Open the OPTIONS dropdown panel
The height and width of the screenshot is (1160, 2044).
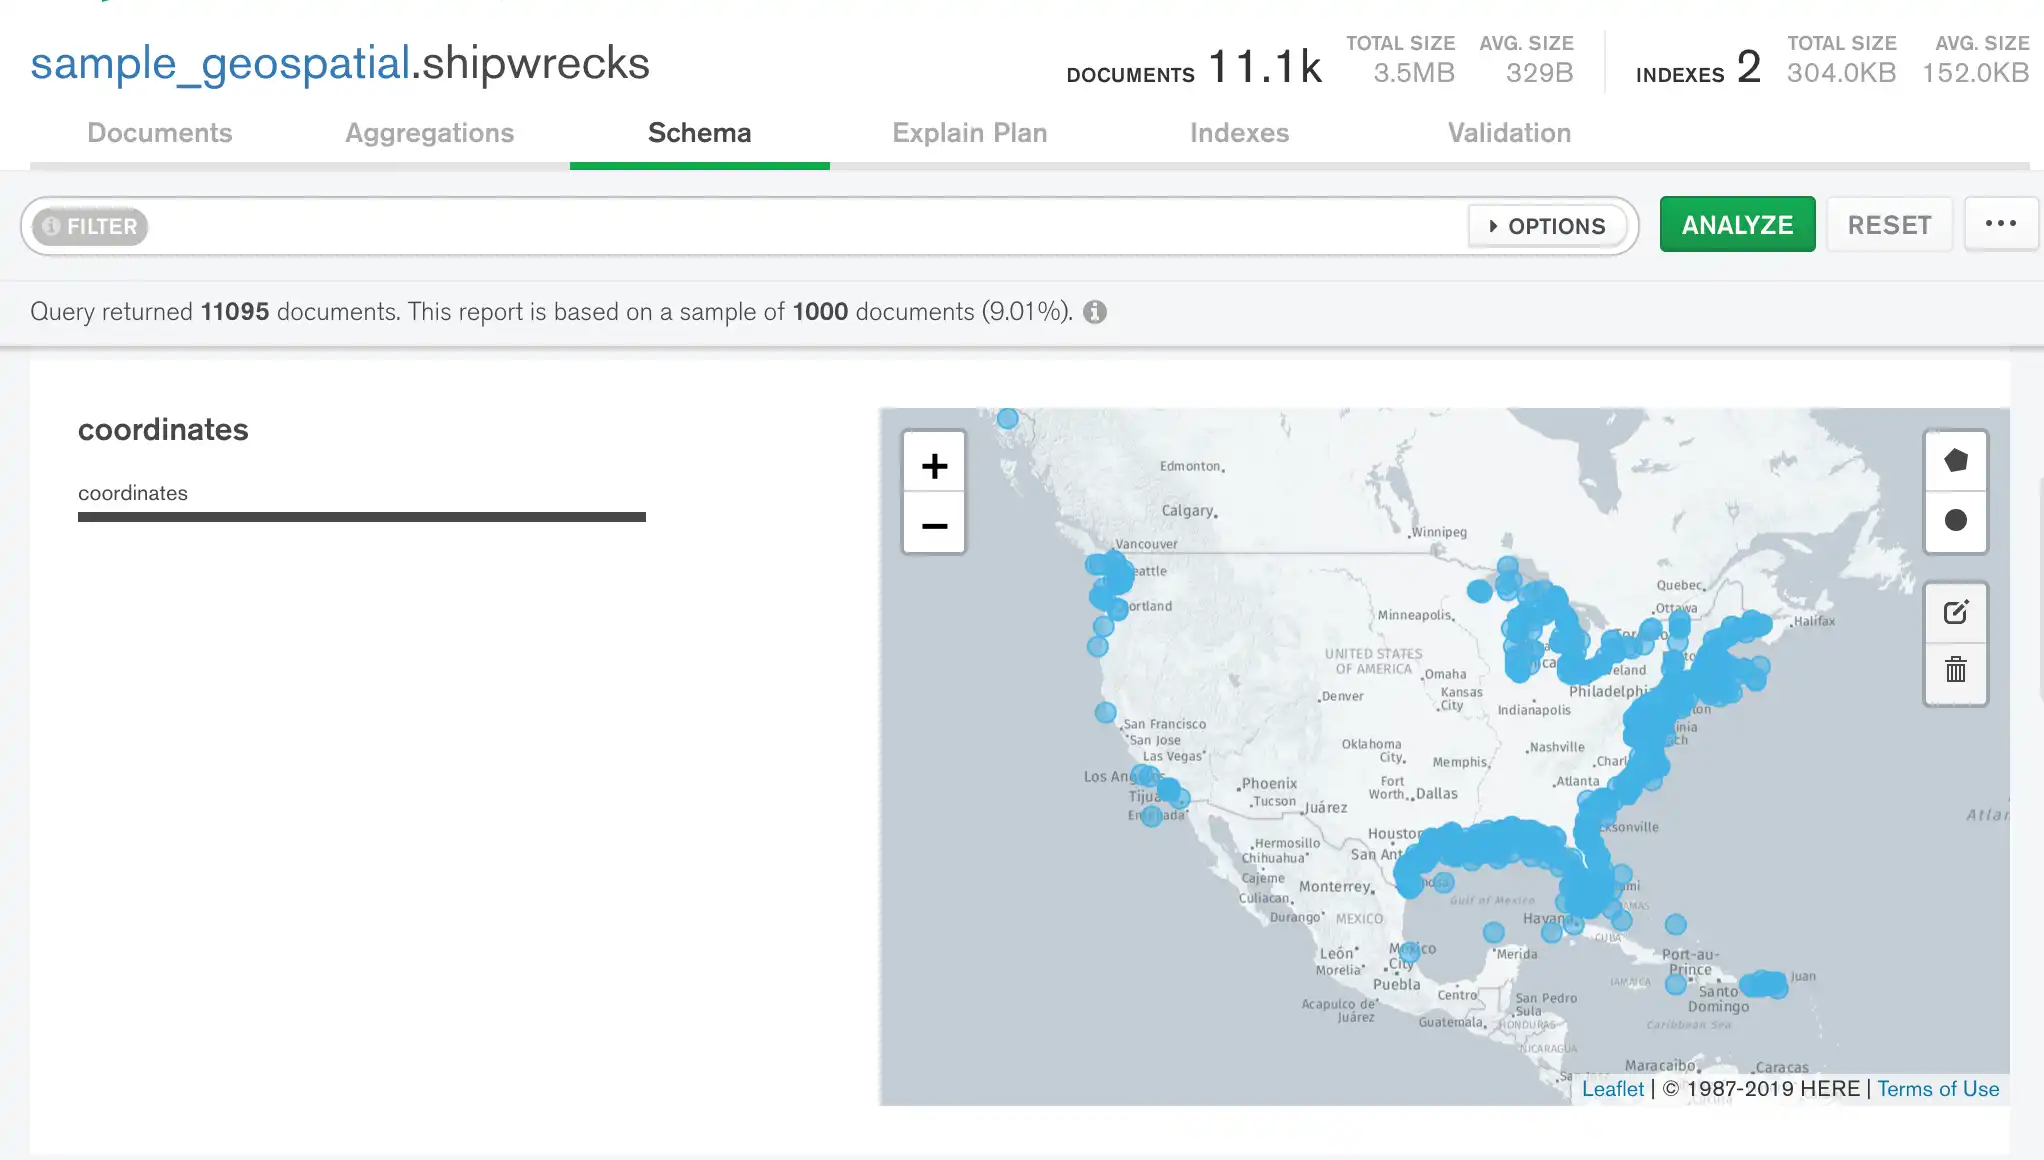click(x=1546, y=226)
